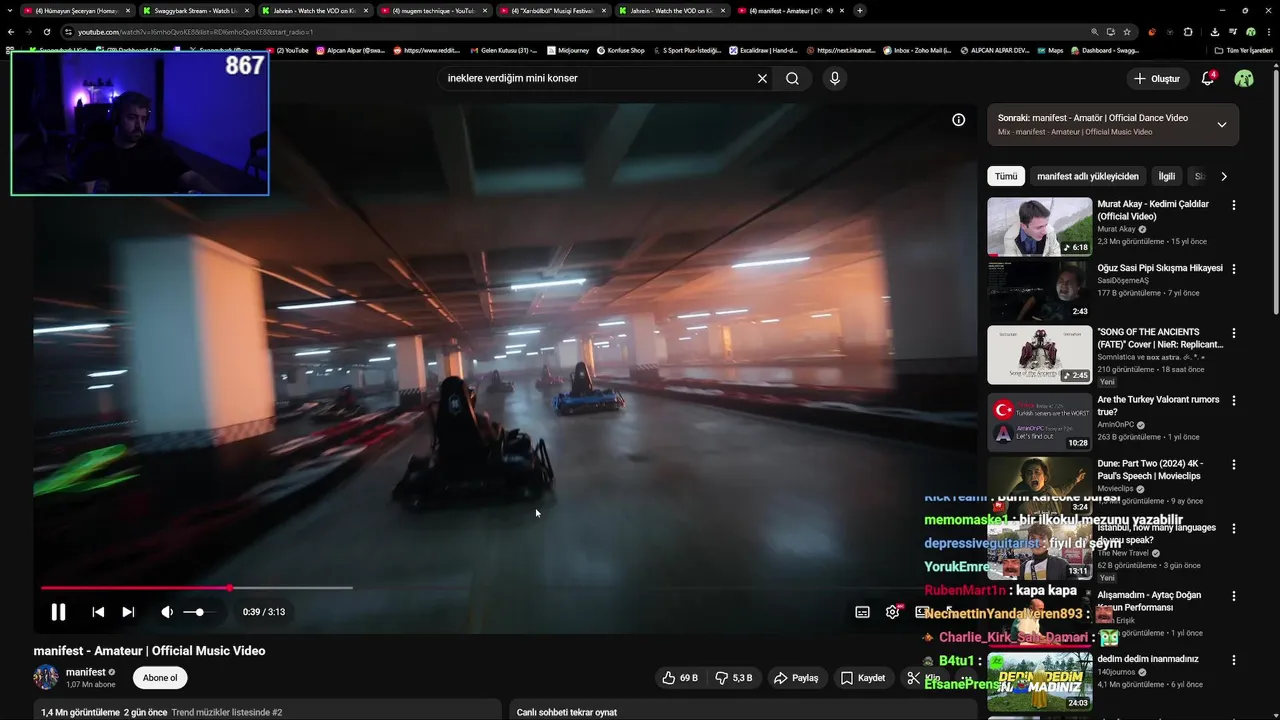This screenshot has width=1280, height=720.
Task: Toggle subtitles with the captions button
Action: tap(862, 612)
